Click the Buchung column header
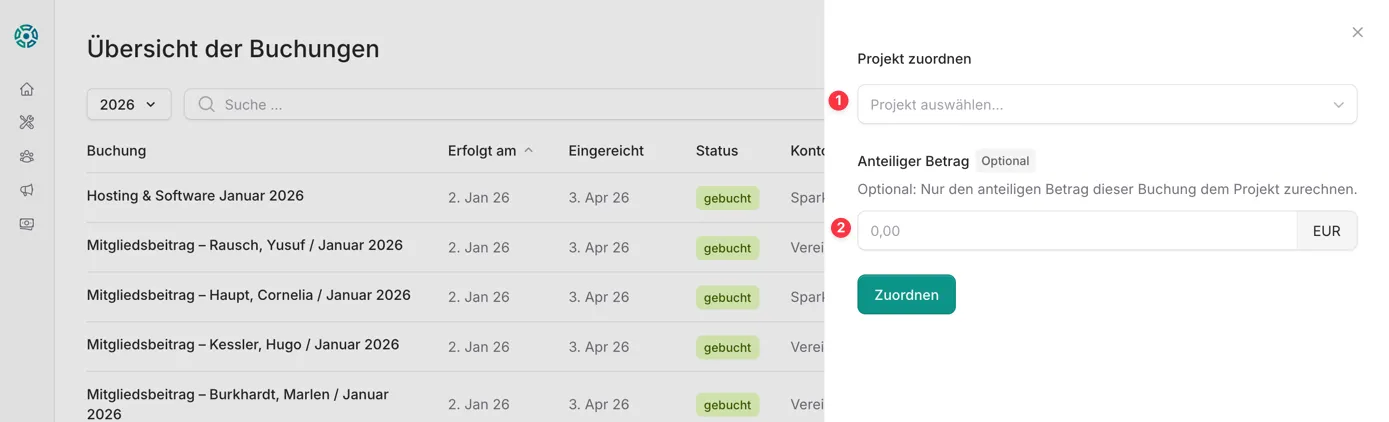The image size is (1389, 422). pyautogui.click(x=116, y=151)
